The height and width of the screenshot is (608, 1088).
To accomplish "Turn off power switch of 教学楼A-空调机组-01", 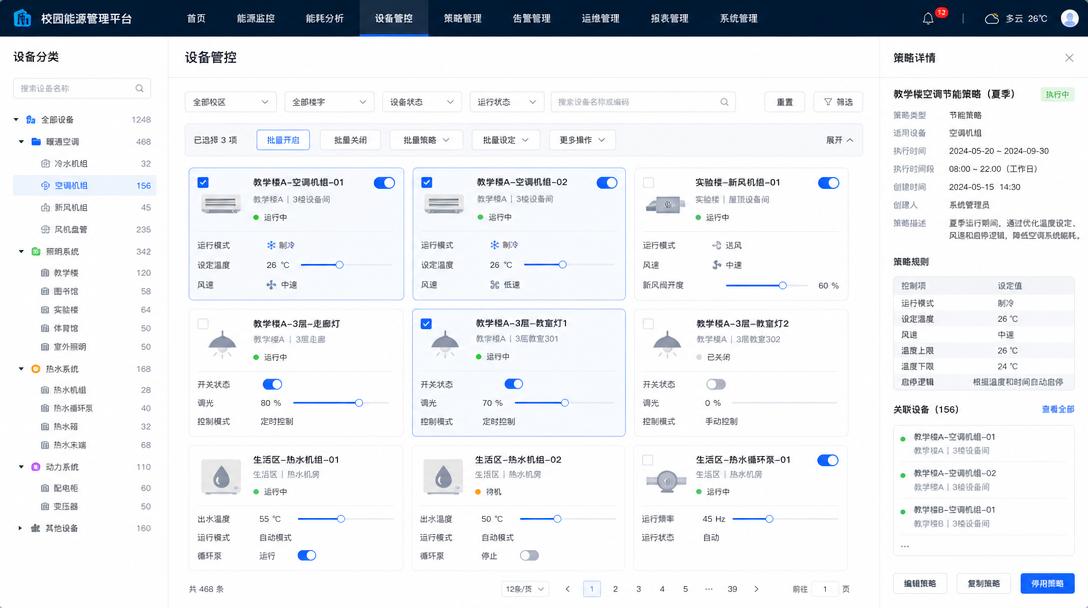I will coord(384,183).
